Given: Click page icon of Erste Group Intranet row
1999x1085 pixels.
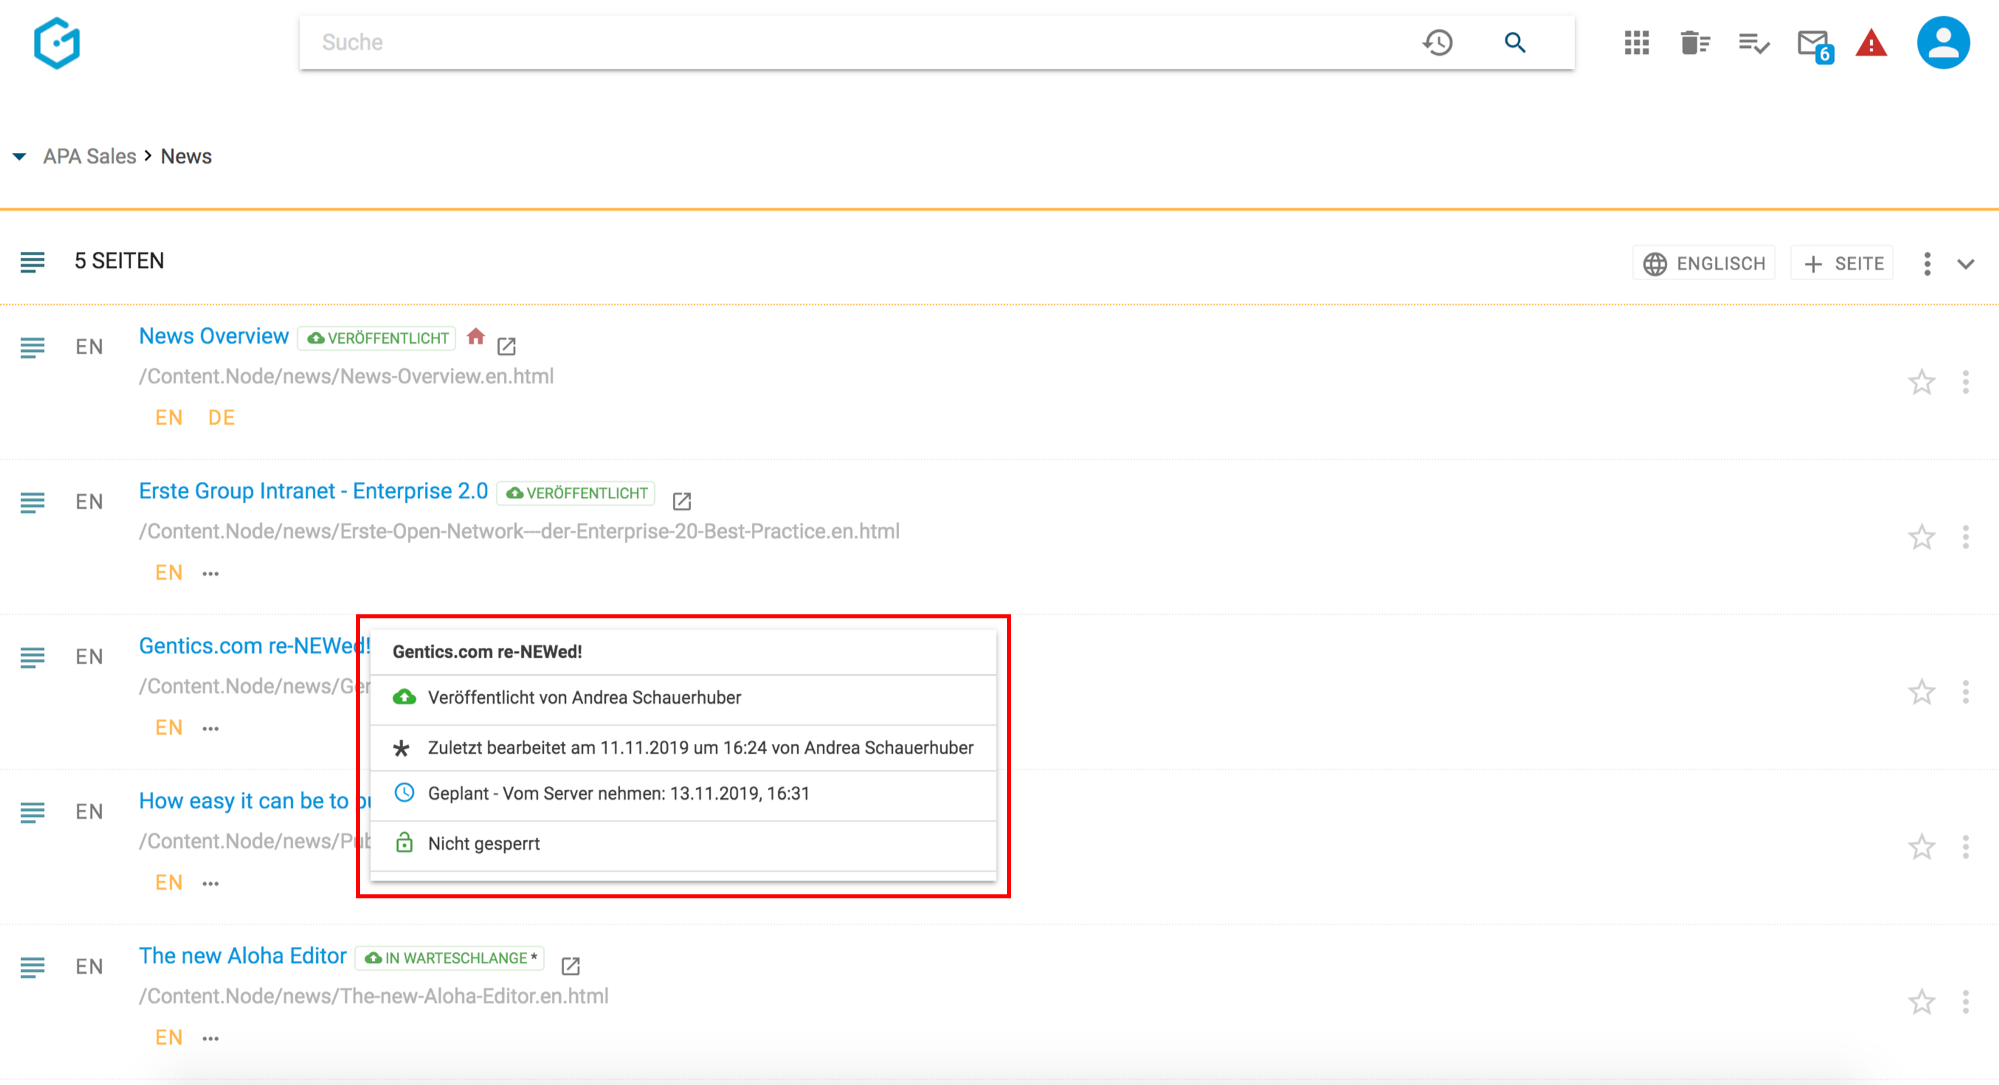Looking at the screenshot, I should [32, 502].
